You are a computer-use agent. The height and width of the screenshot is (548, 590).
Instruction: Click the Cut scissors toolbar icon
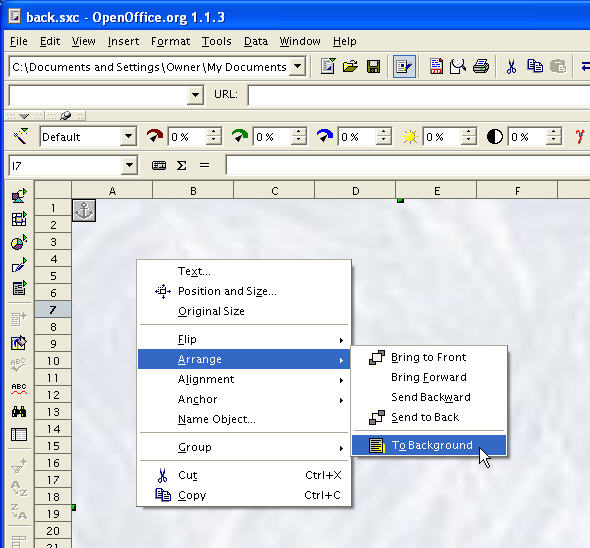pyautogui.click(x=511, y=67)
